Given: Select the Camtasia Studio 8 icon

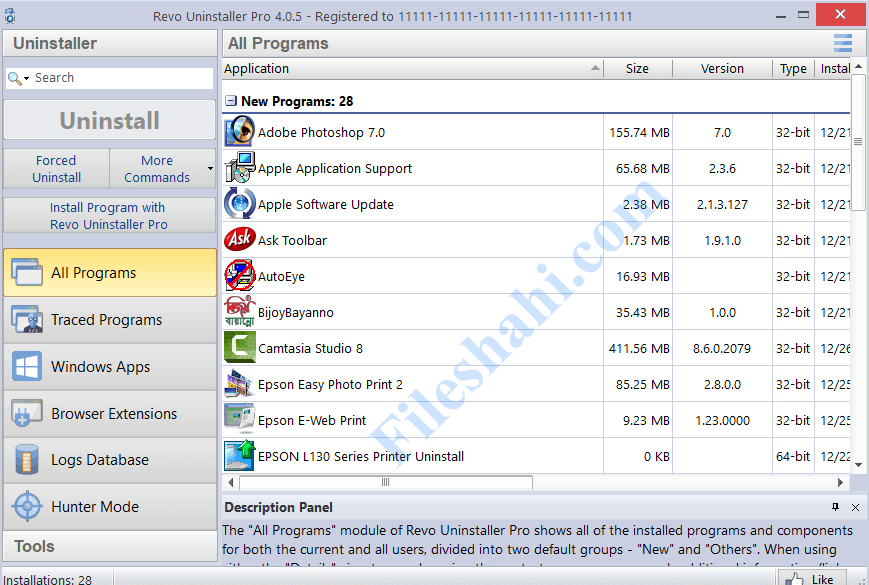Looking at the screenshot, I should [x=239, y=348].
